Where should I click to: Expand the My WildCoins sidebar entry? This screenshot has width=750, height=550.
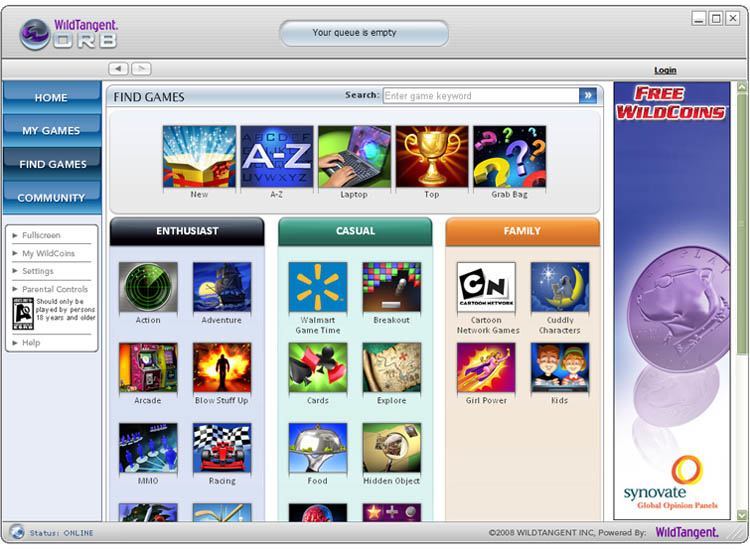[x=48, y=254]
